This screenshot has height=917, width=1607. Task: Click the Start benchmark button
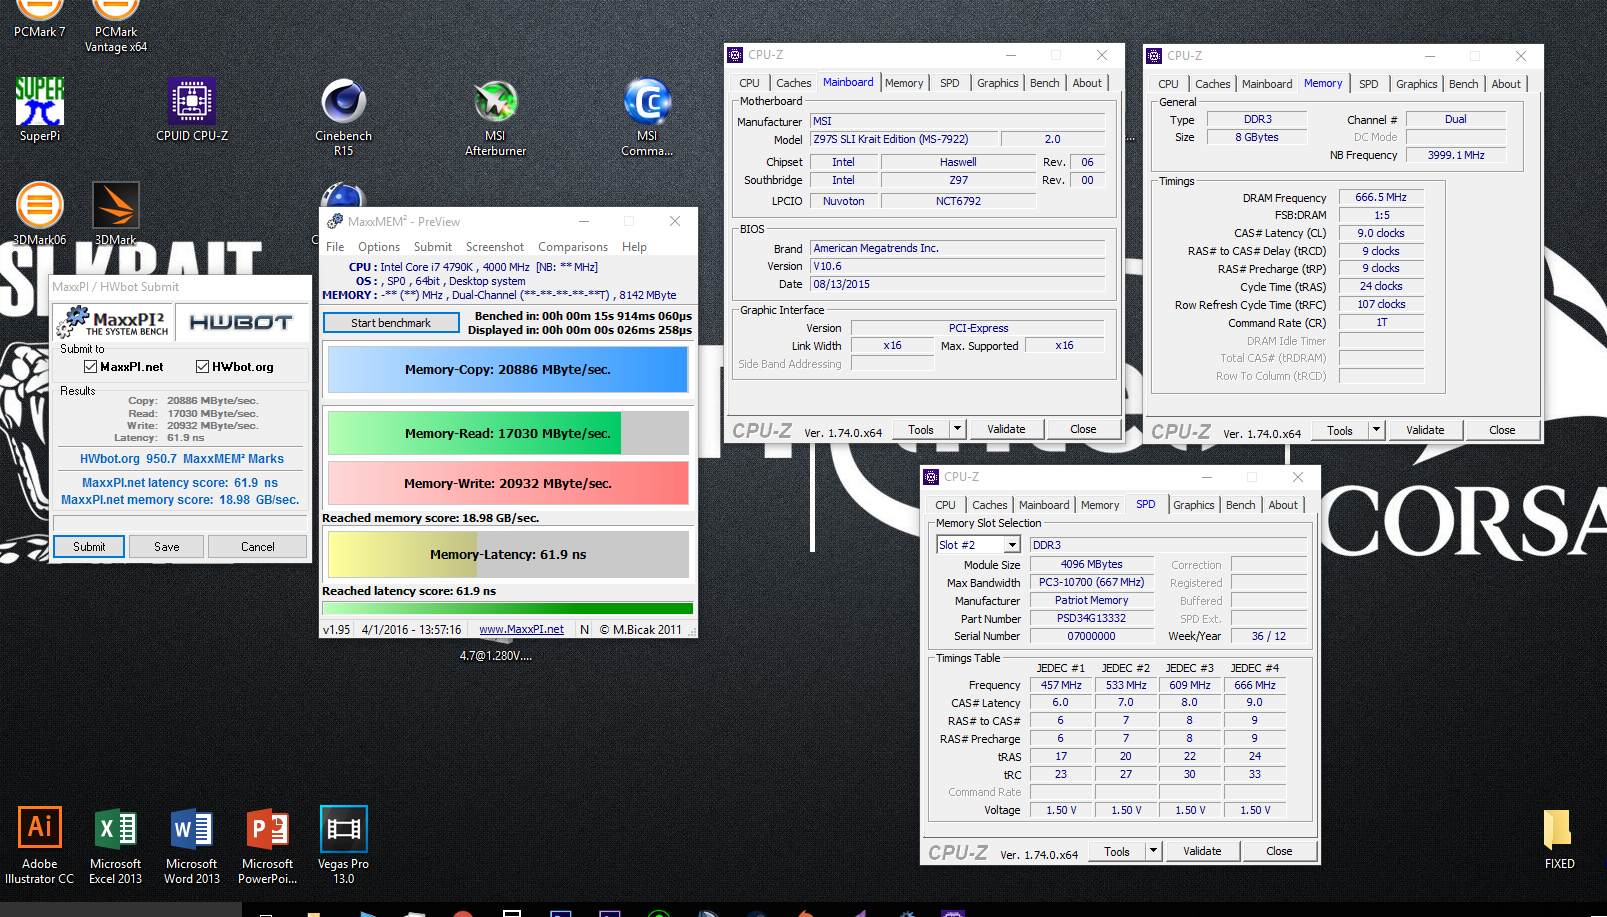pos(391,323)
